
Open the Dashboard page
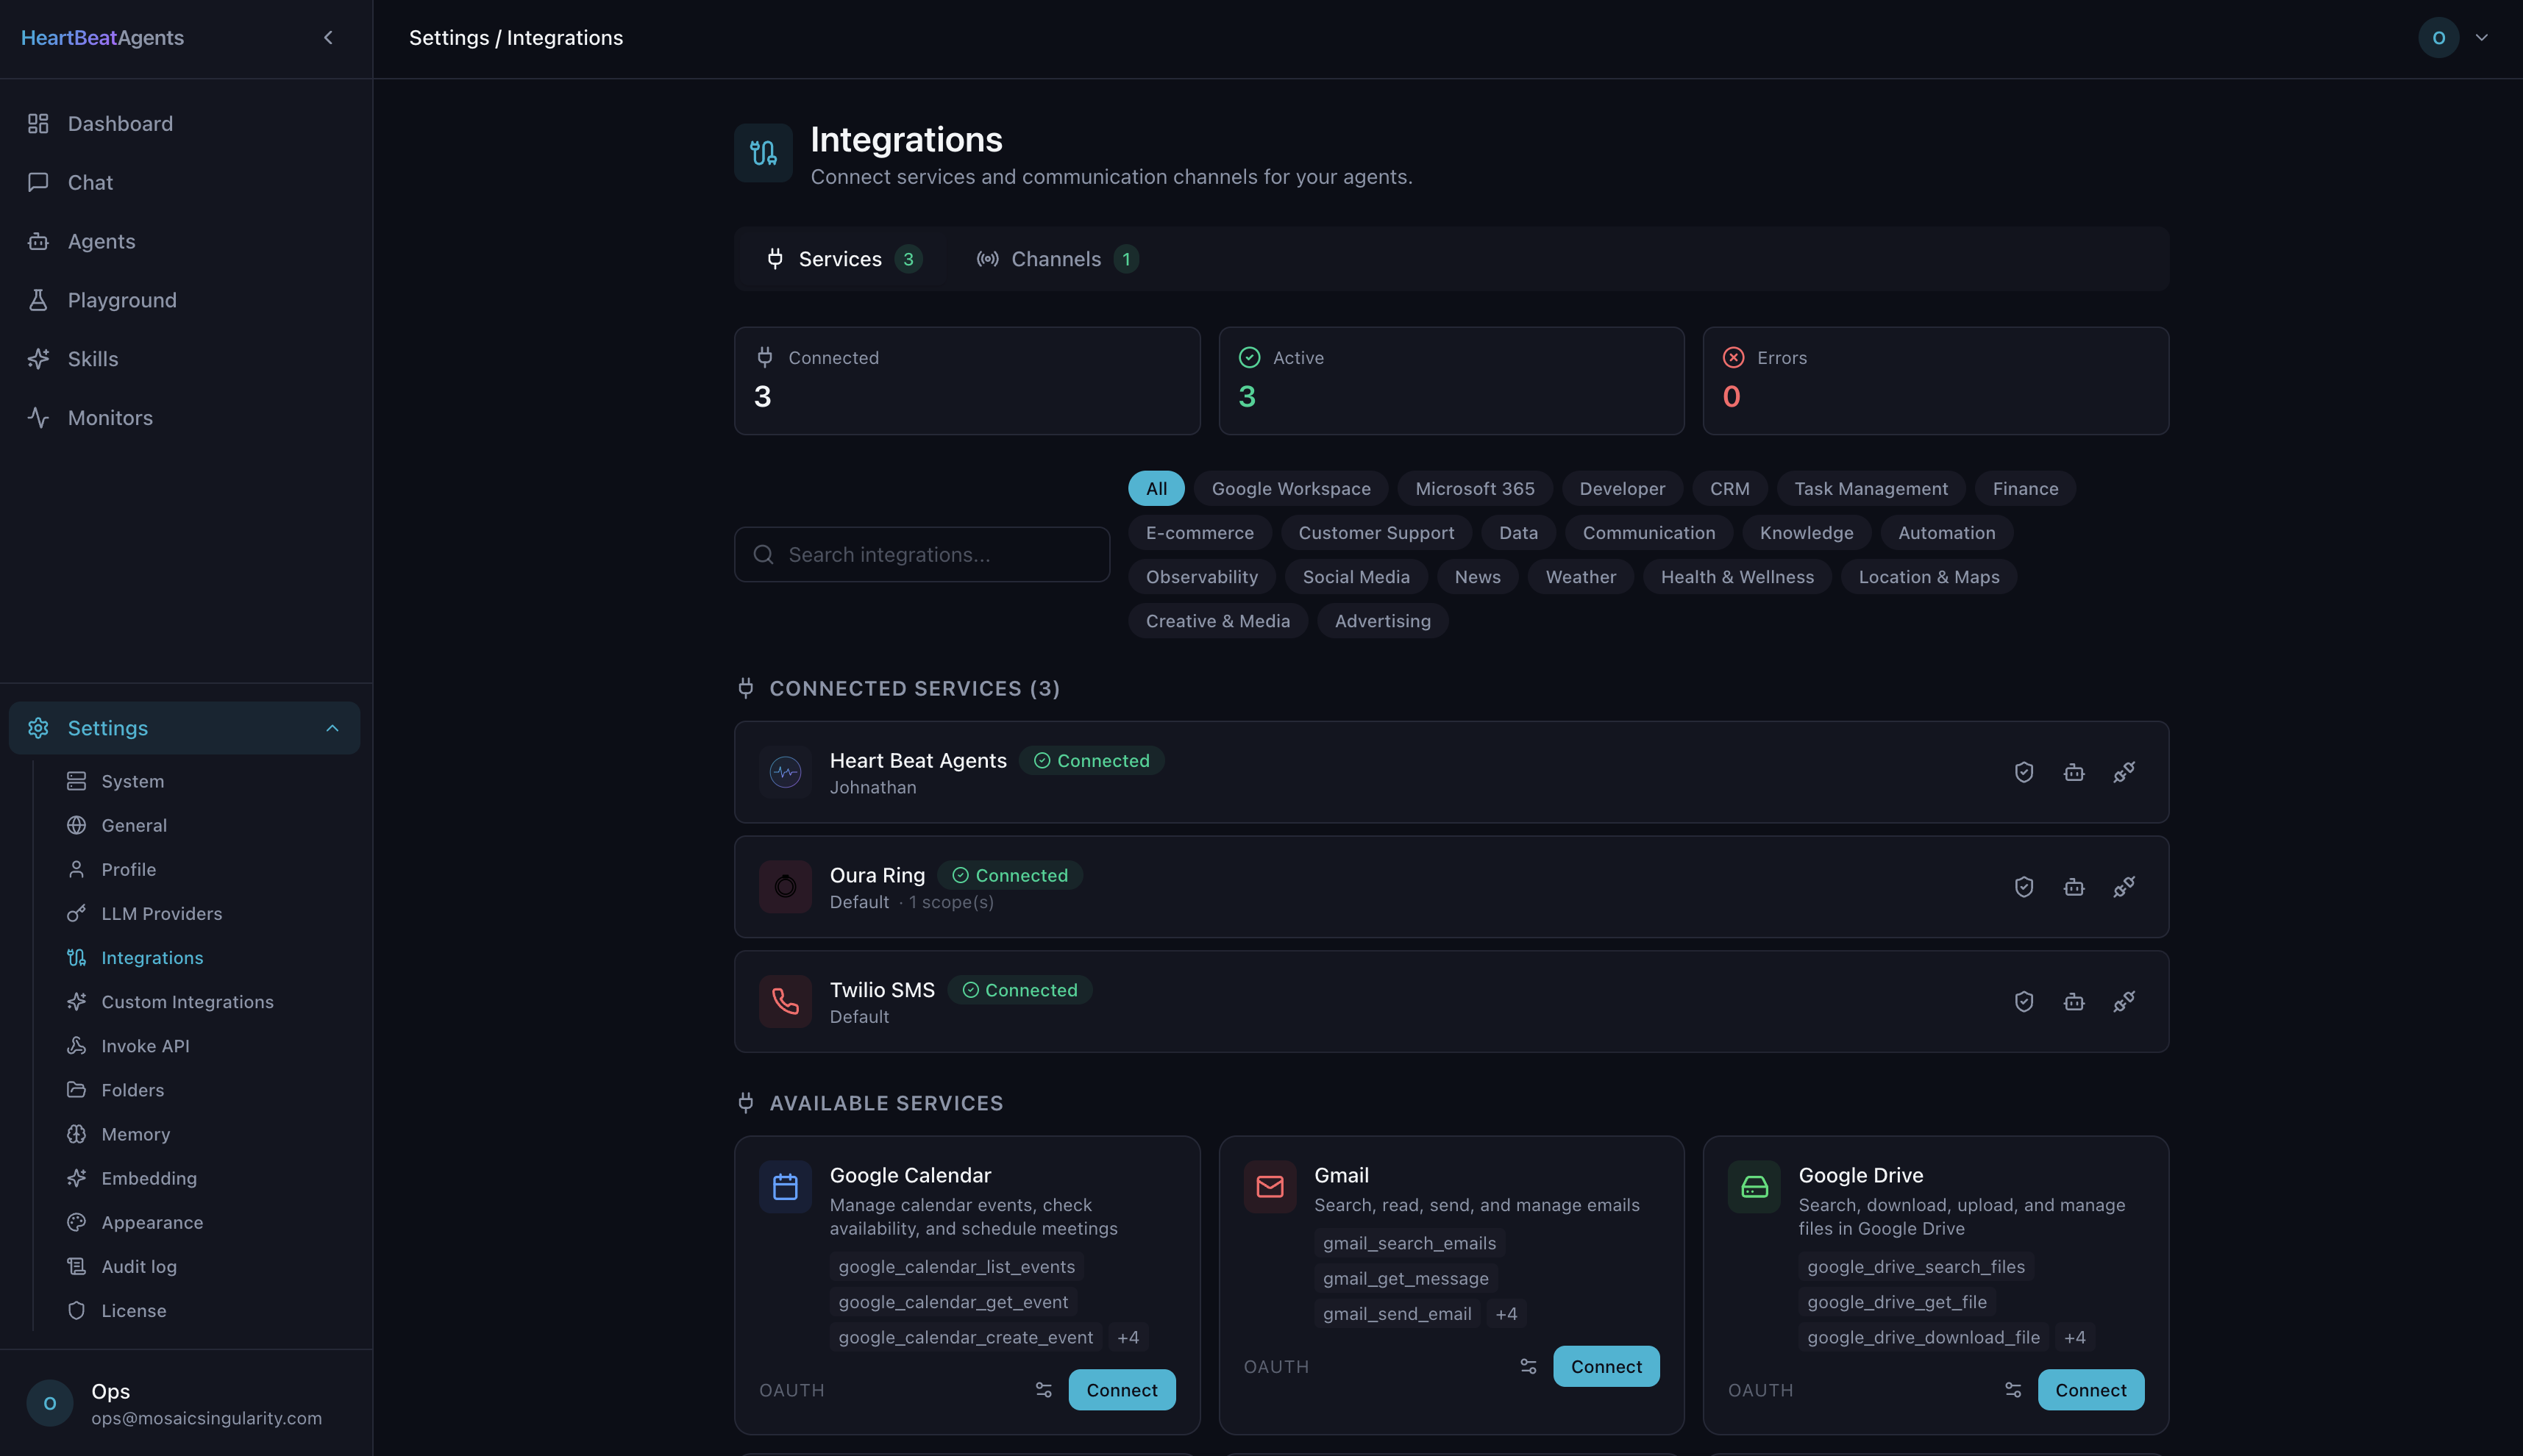186,124
